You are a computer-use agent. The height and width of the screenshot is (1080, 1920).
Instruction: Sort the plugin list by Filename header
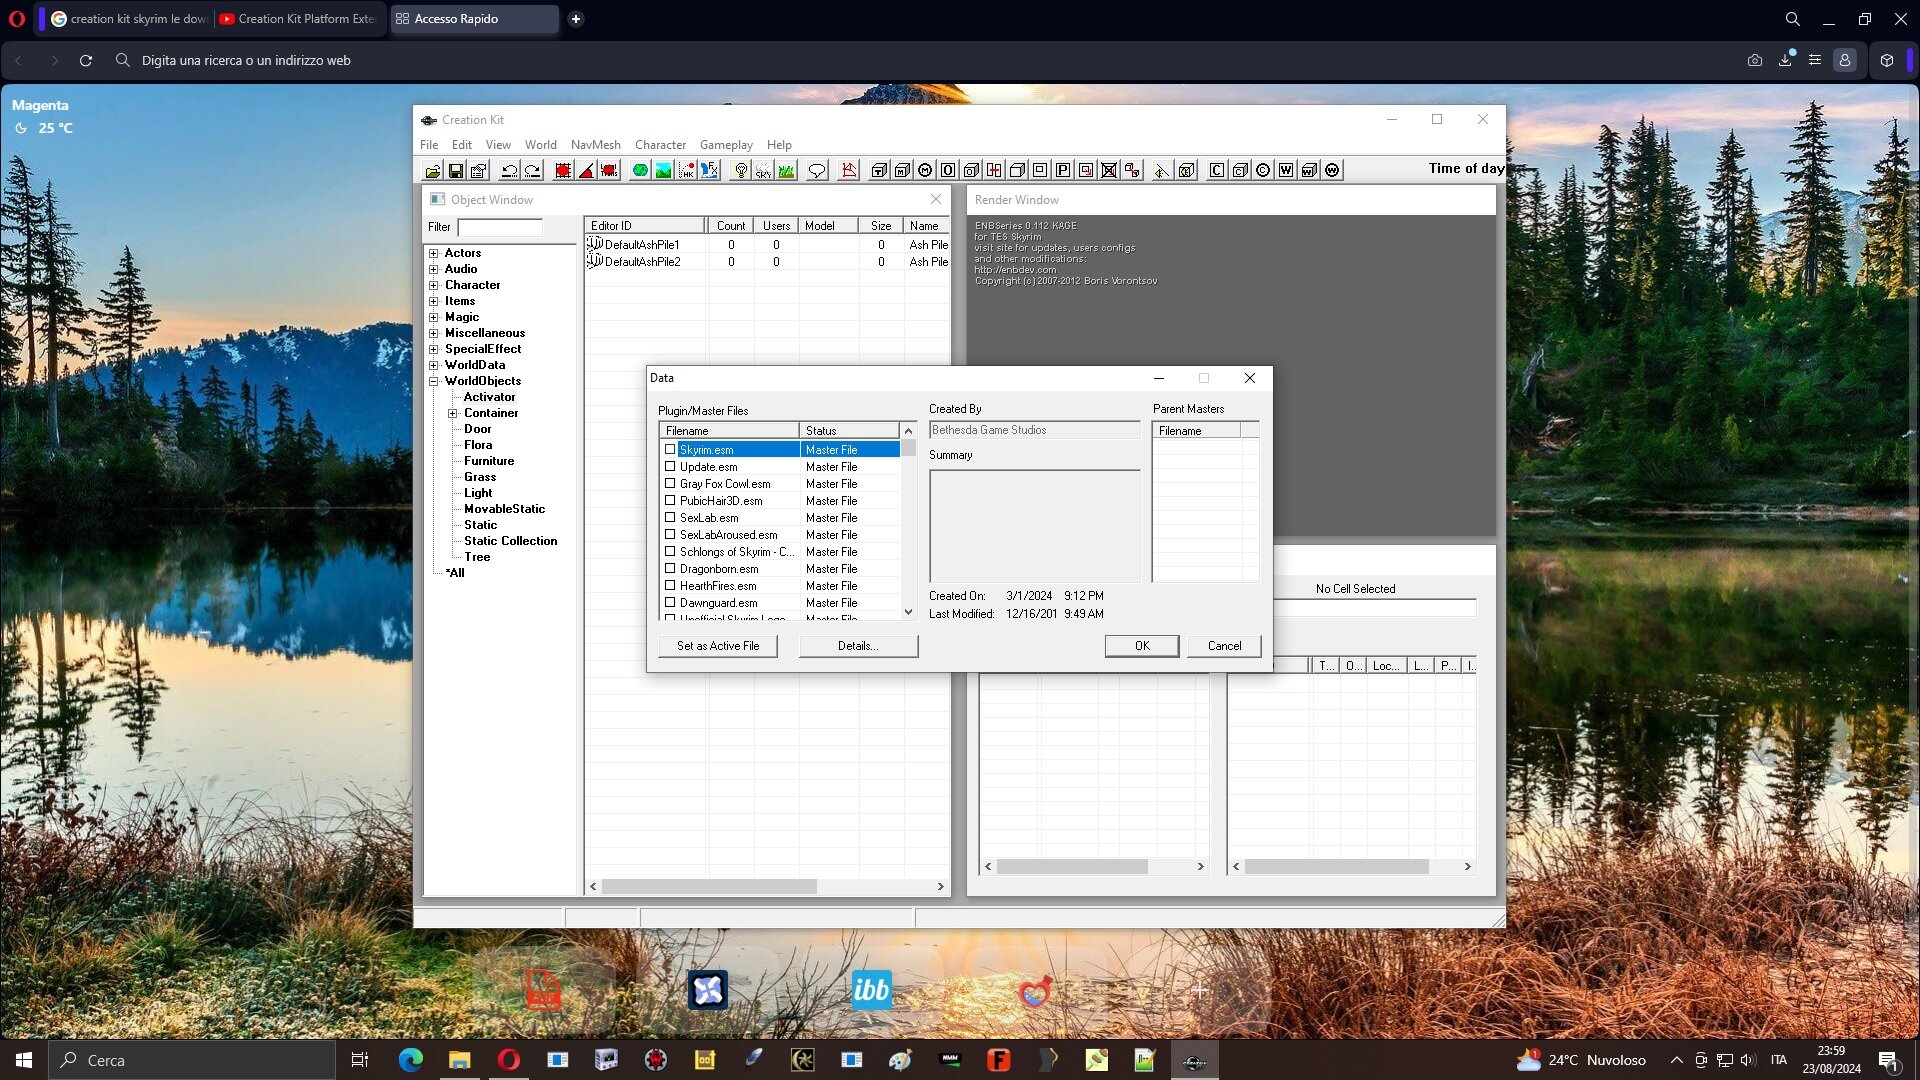coord(729,431)
